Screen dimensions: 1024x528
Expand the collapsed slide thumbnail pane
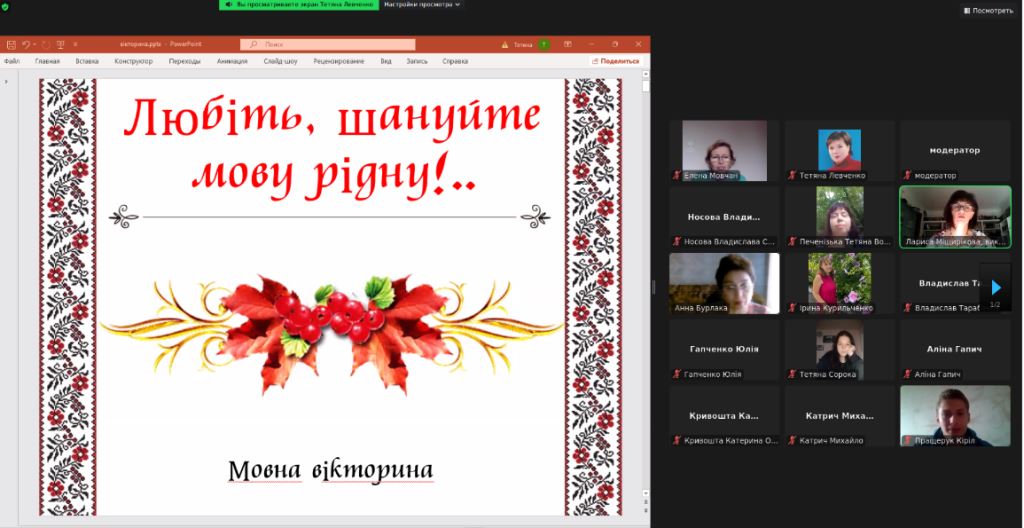[x=7, y=82]
